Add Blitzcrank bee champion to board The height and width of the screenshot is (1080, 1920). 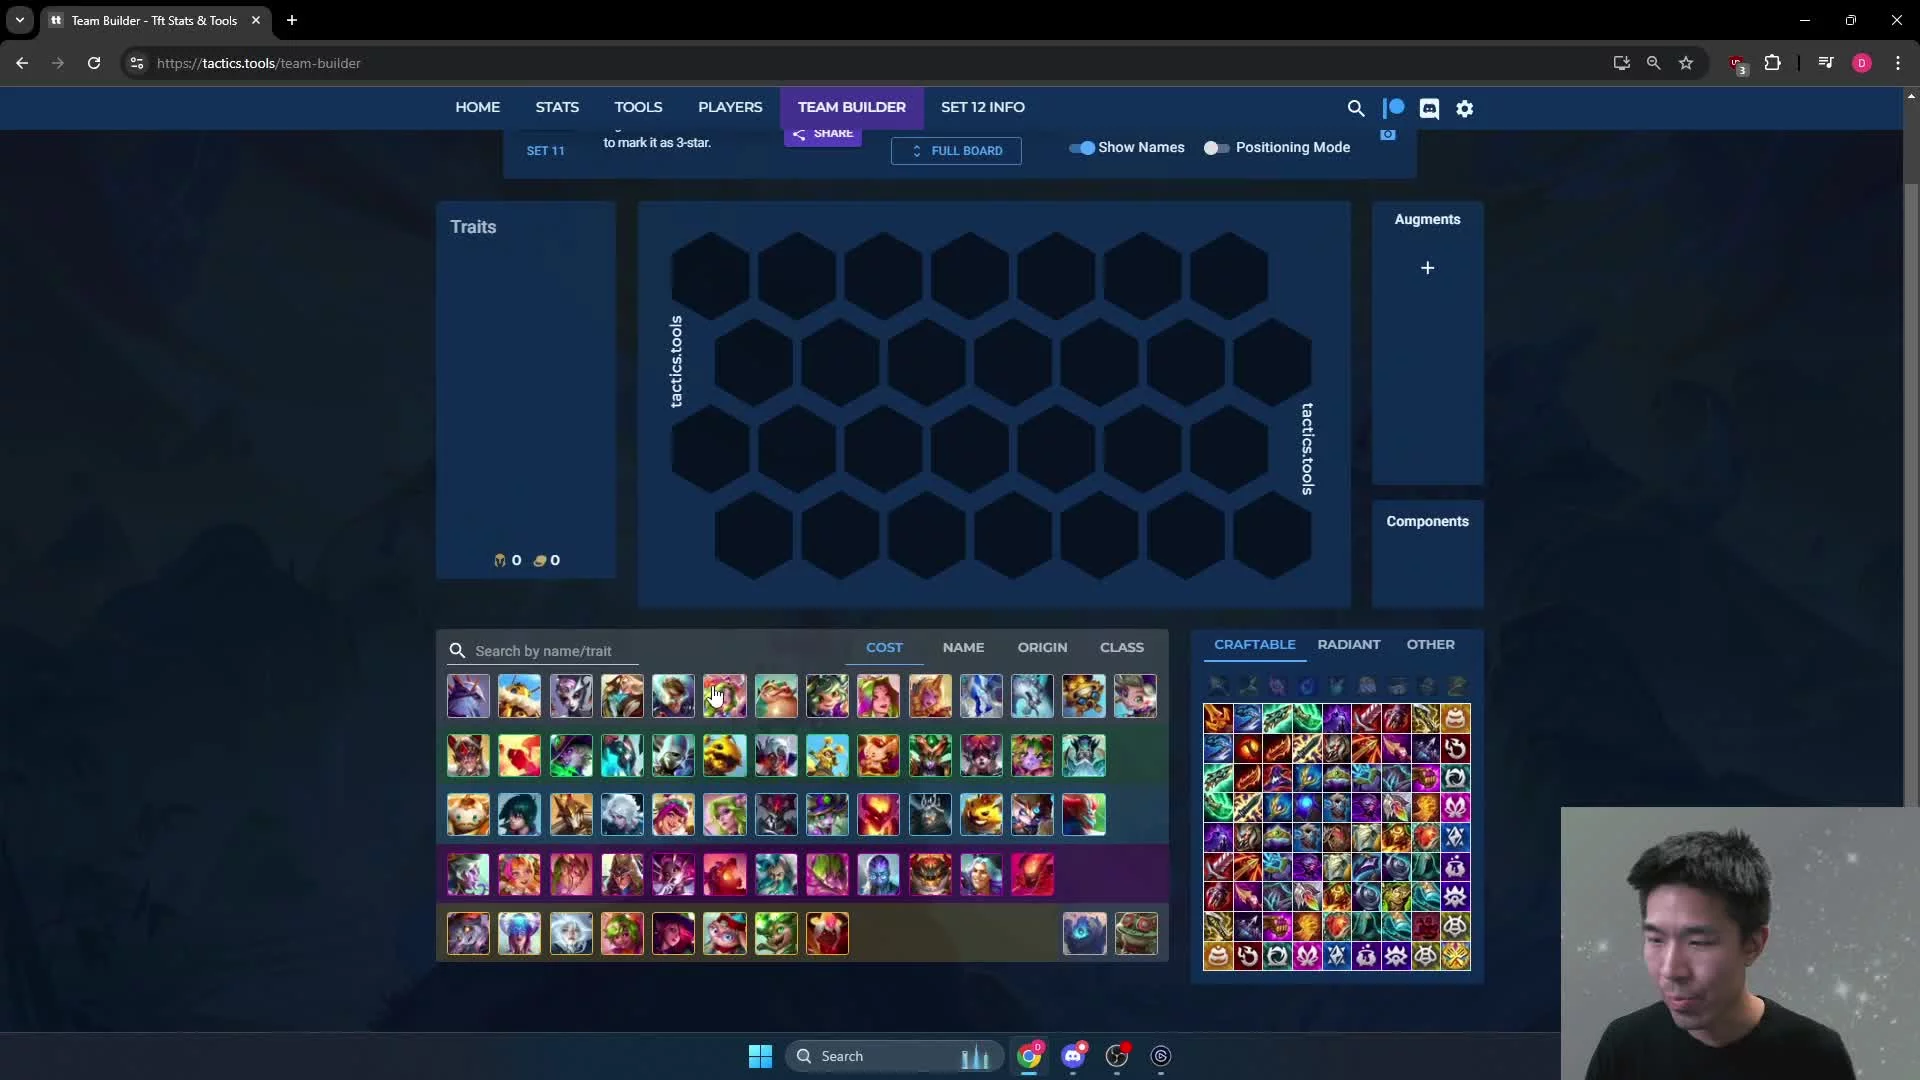(x=519, y=696)
